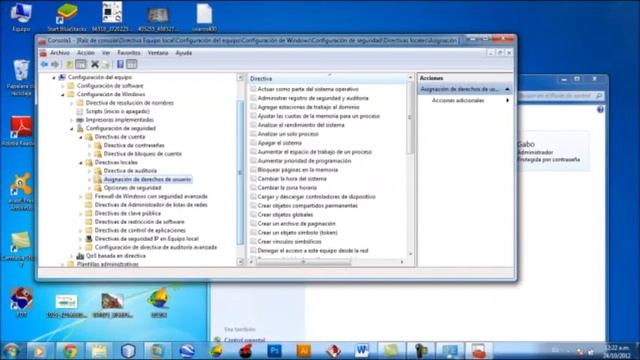Click the taskbar clock
The image size is (640, 360).
617,351
